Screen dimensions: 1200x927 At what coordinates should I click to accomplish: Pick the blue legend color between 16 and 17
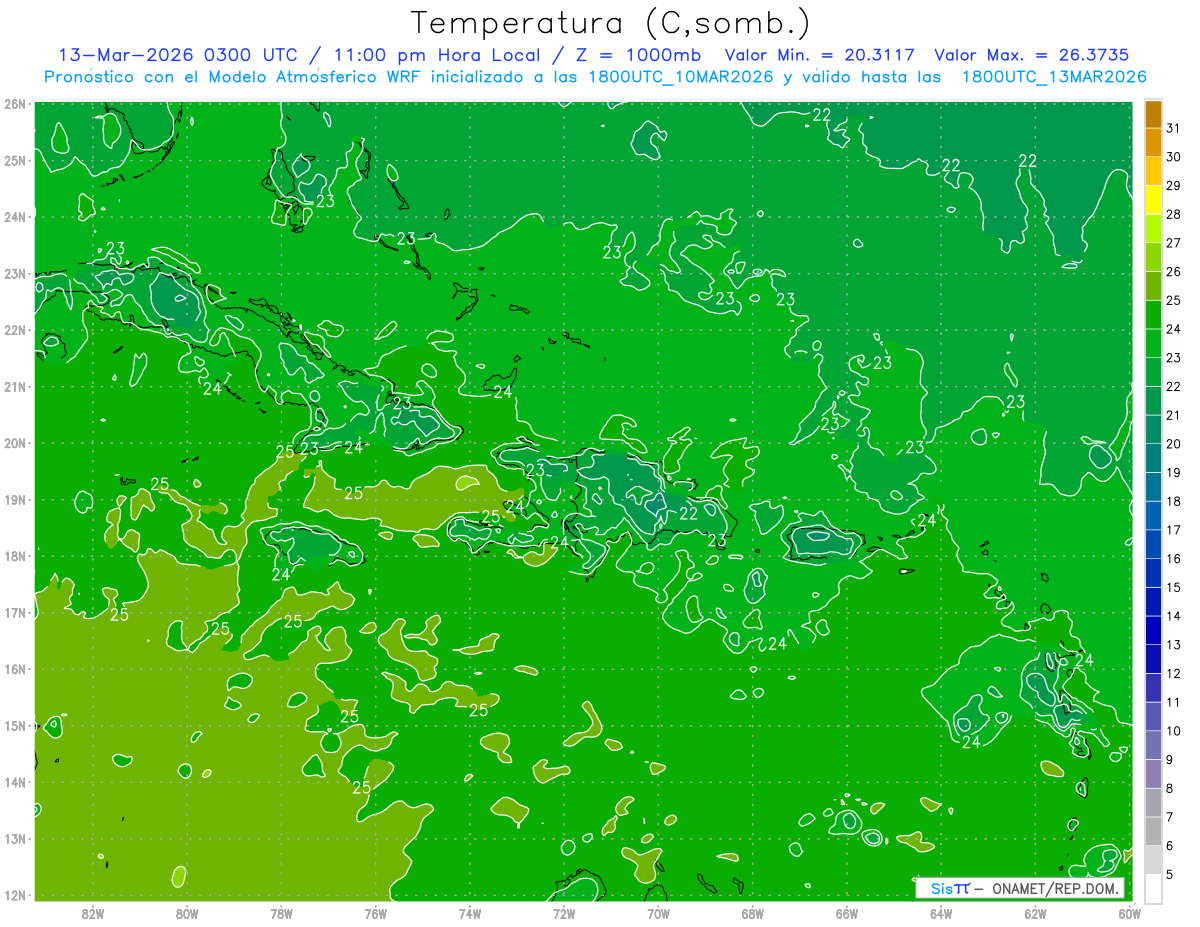click(x=1153, y=544)
